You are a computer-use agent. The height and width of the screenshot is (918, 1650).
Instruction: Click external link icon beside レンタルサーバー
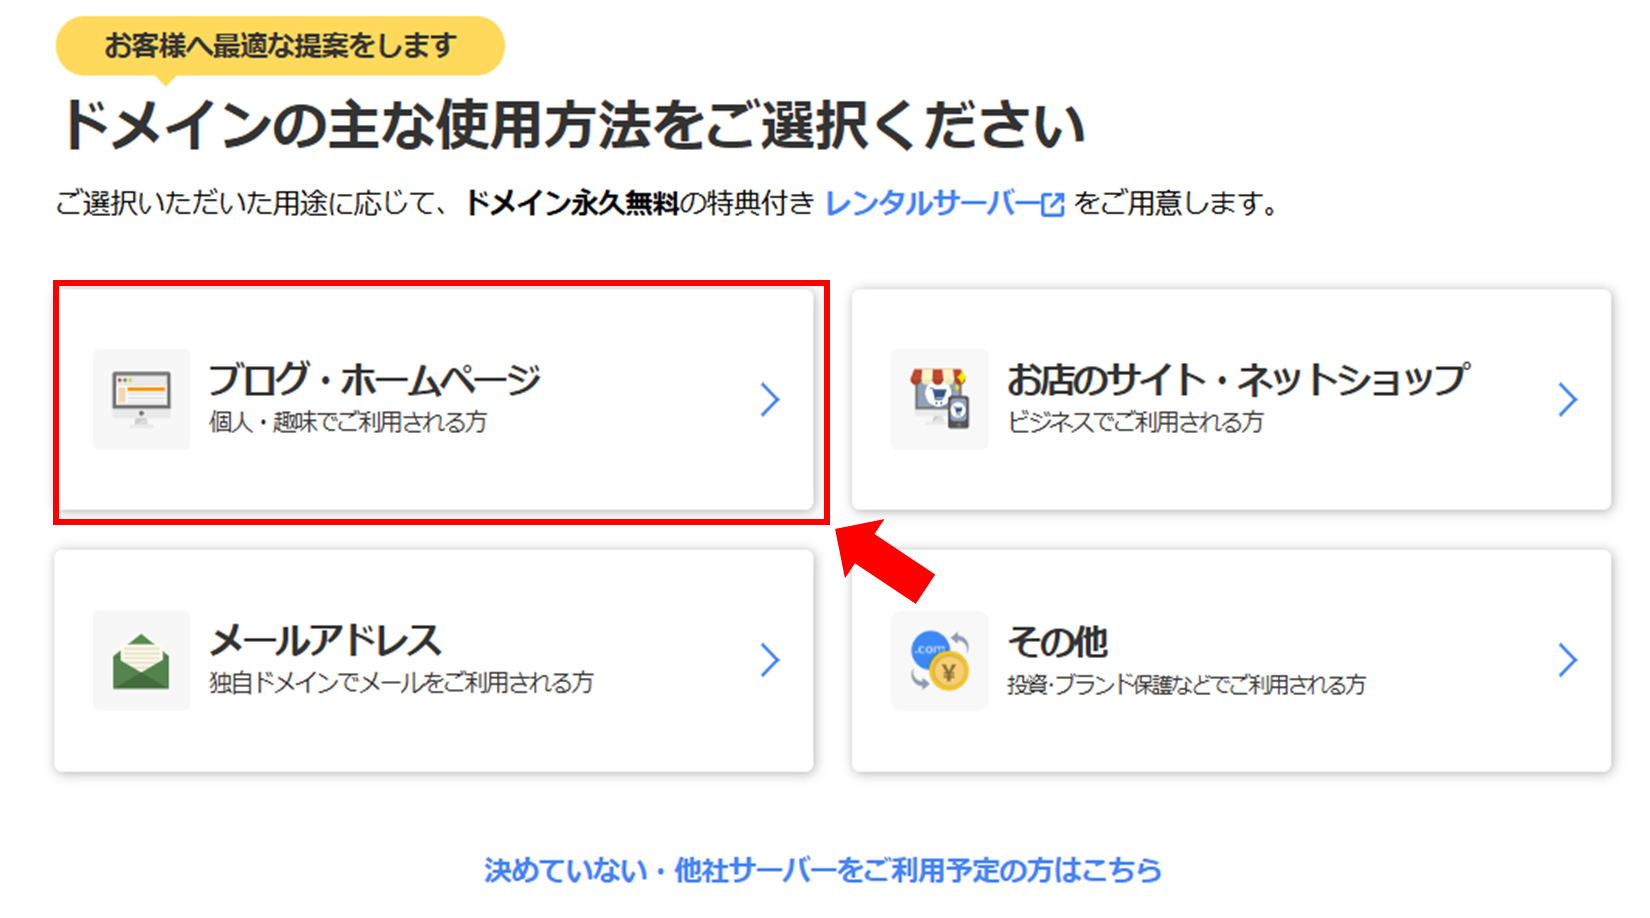click(x=1052, y=205)
